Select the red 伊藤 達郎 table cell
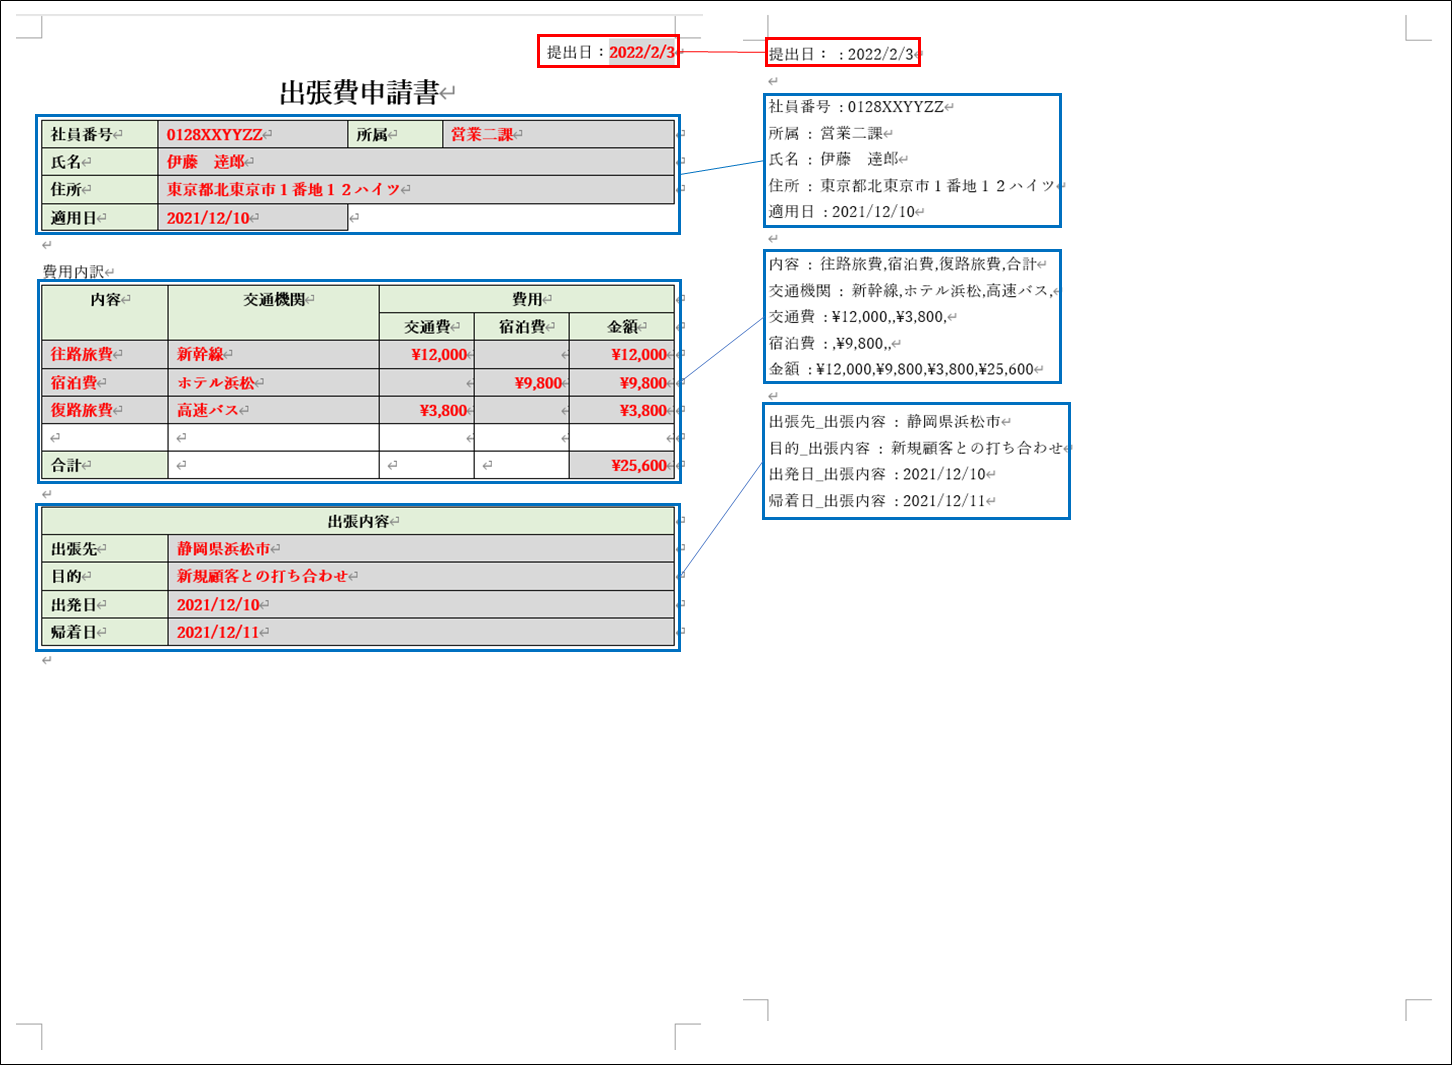 click(416, 162)
